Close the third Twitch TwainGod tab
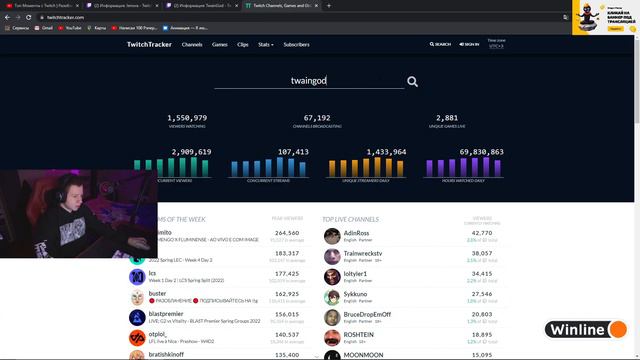Image resolution: width=640 pixels, height=360 pixels. point(236,6)
